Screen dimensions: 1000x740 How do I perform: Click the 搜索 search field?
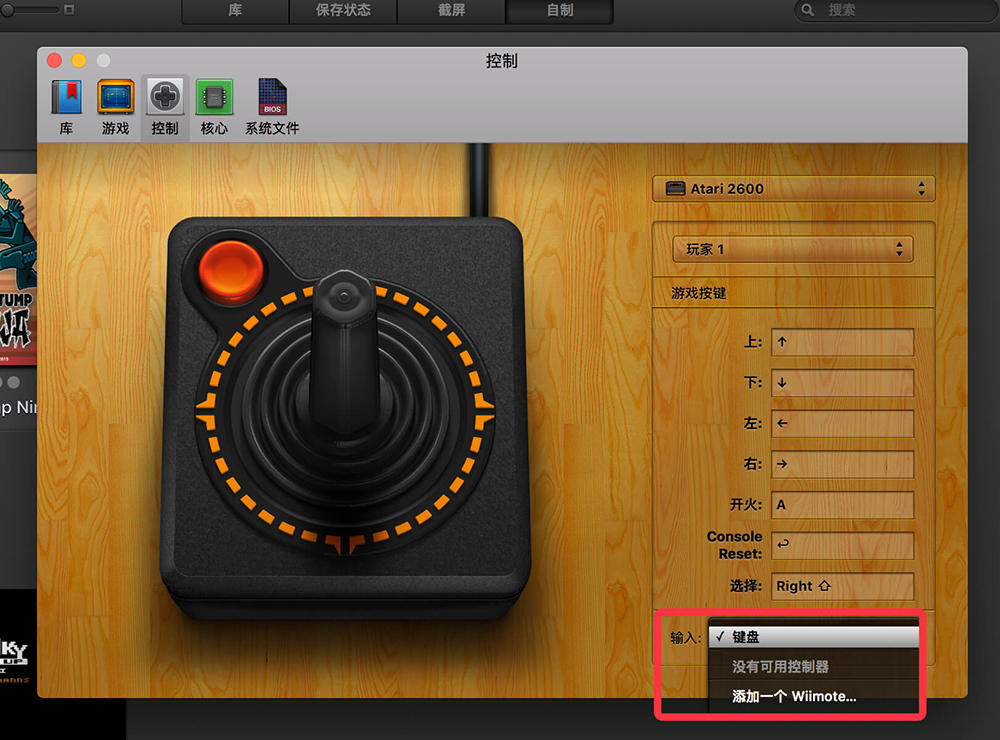(x=896, y=10)
